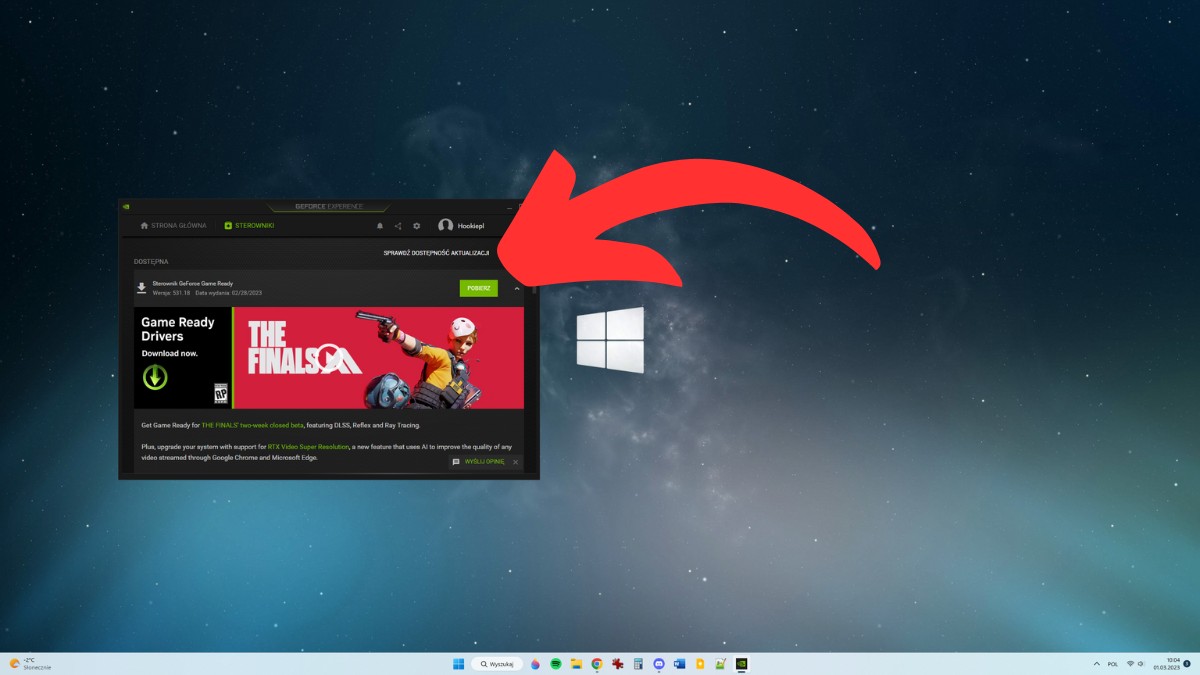Click the green Pobierz button
Screen dimensions: 1200x675
point(478,288)
